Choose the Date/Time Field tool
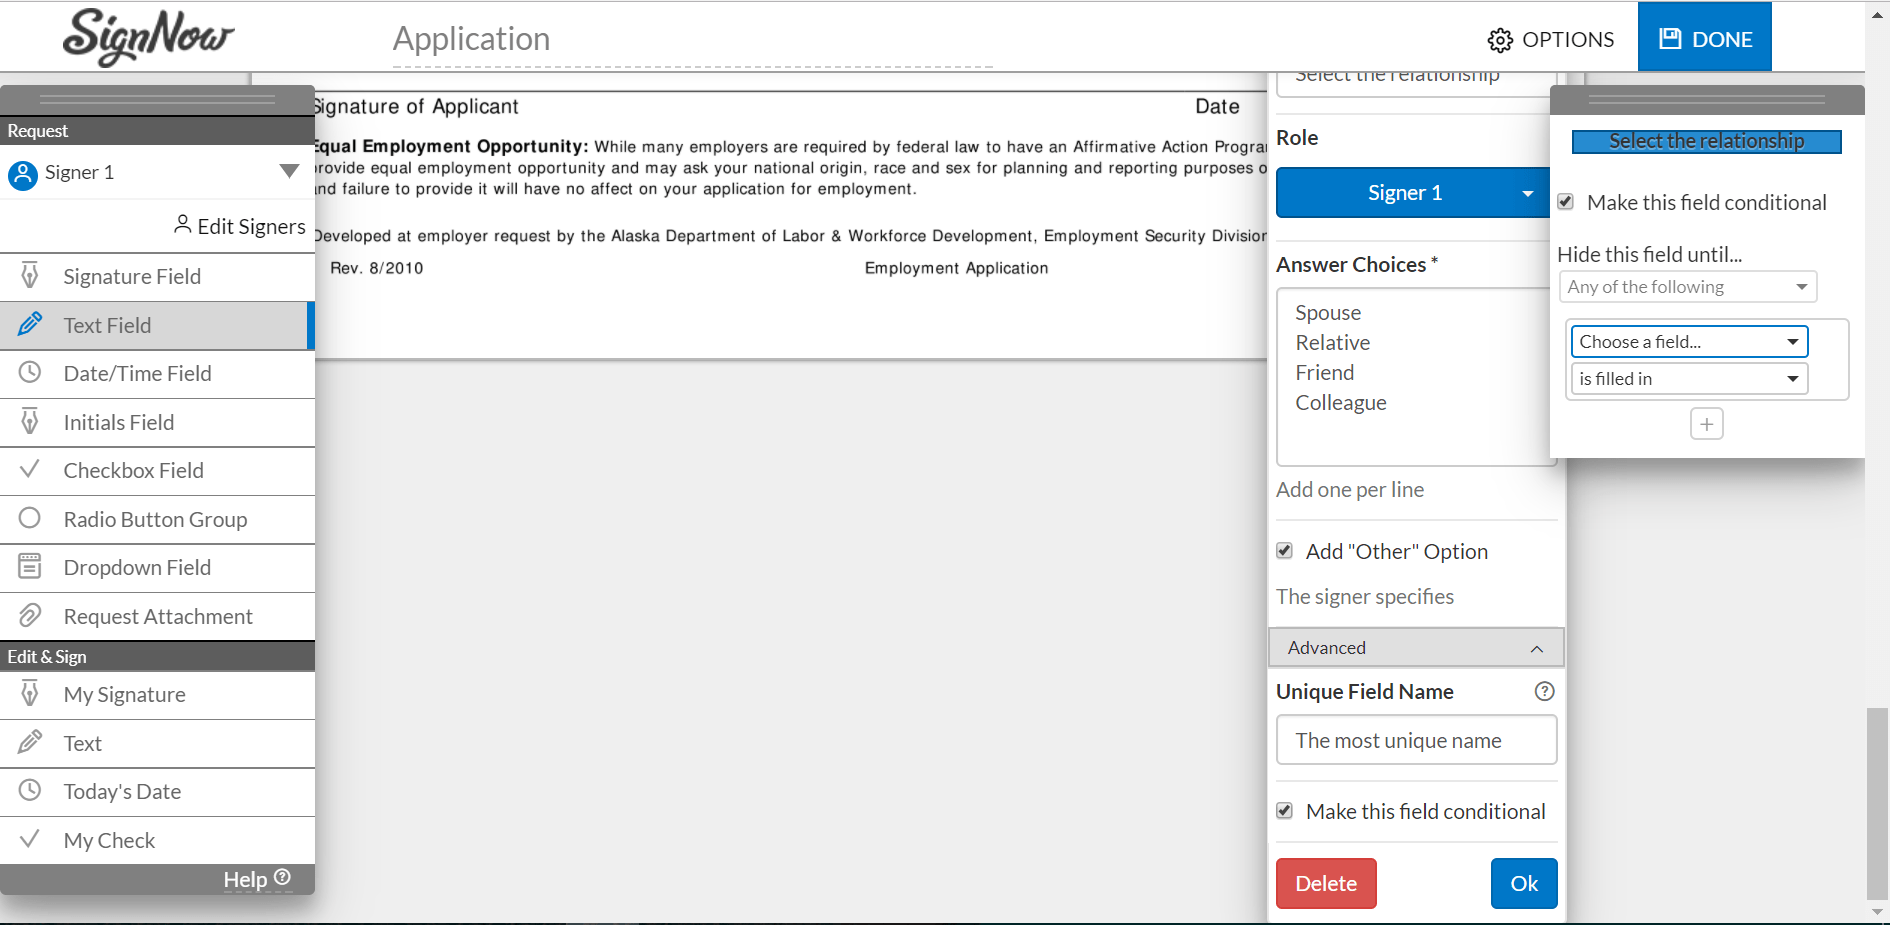This screenshot has height=925, width=1893. click(137, 373)
